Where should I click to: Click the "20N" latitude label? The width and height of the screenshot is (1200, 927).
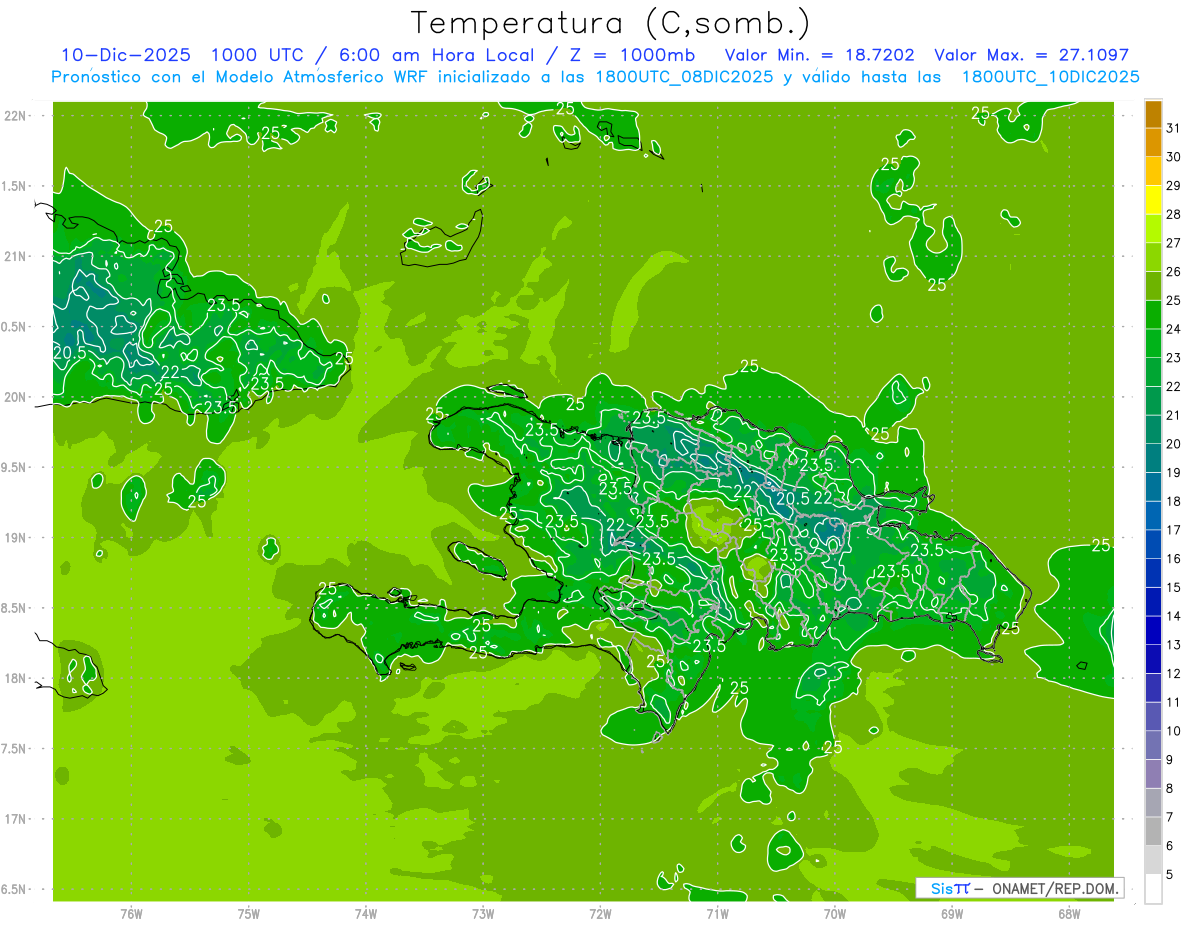click(17, 397)
